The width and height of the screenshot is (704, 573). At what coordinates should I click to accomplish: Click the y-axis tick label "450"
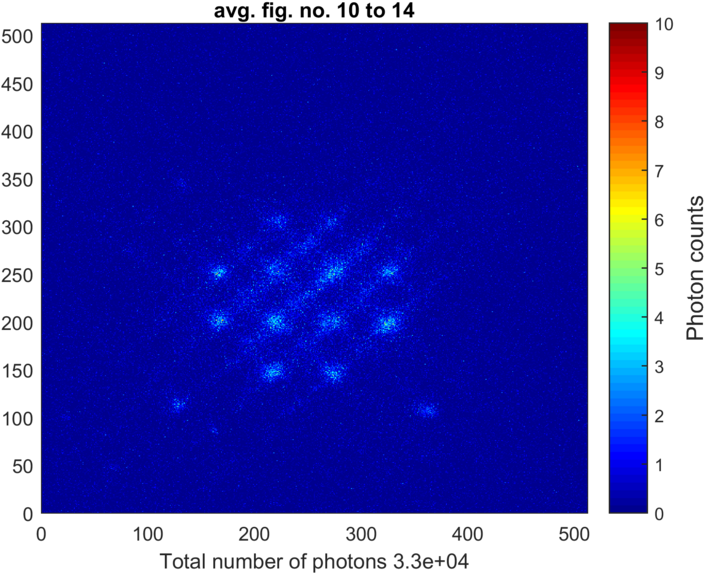pos(20,84)
